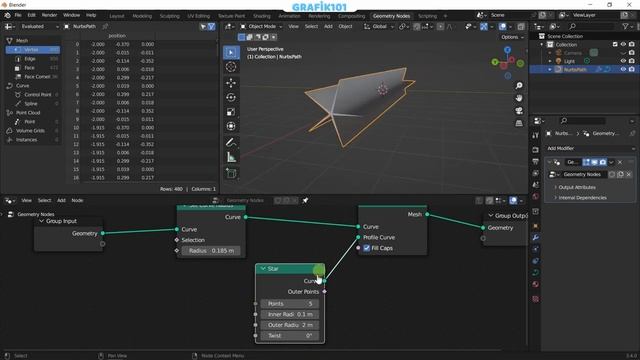Click the Twist 0° field

289,336
